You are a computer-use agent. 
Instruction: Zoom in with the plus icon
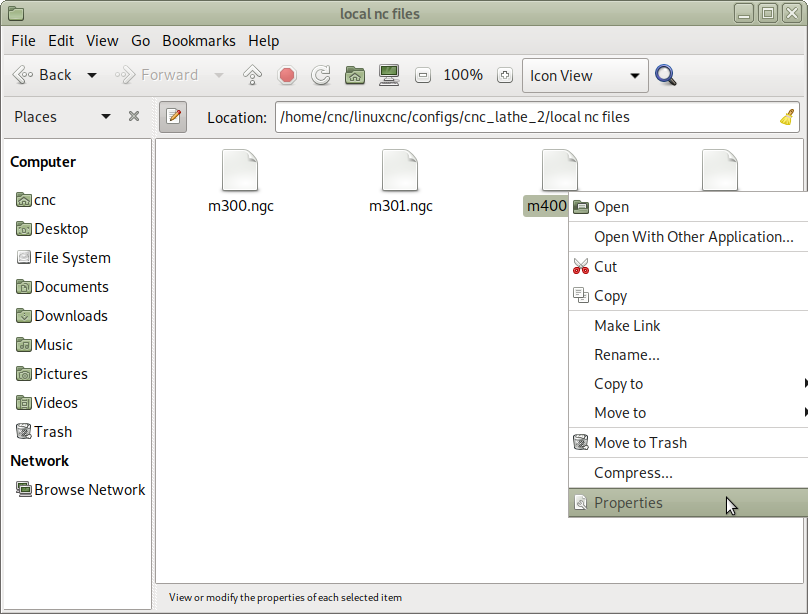point(504,75)
